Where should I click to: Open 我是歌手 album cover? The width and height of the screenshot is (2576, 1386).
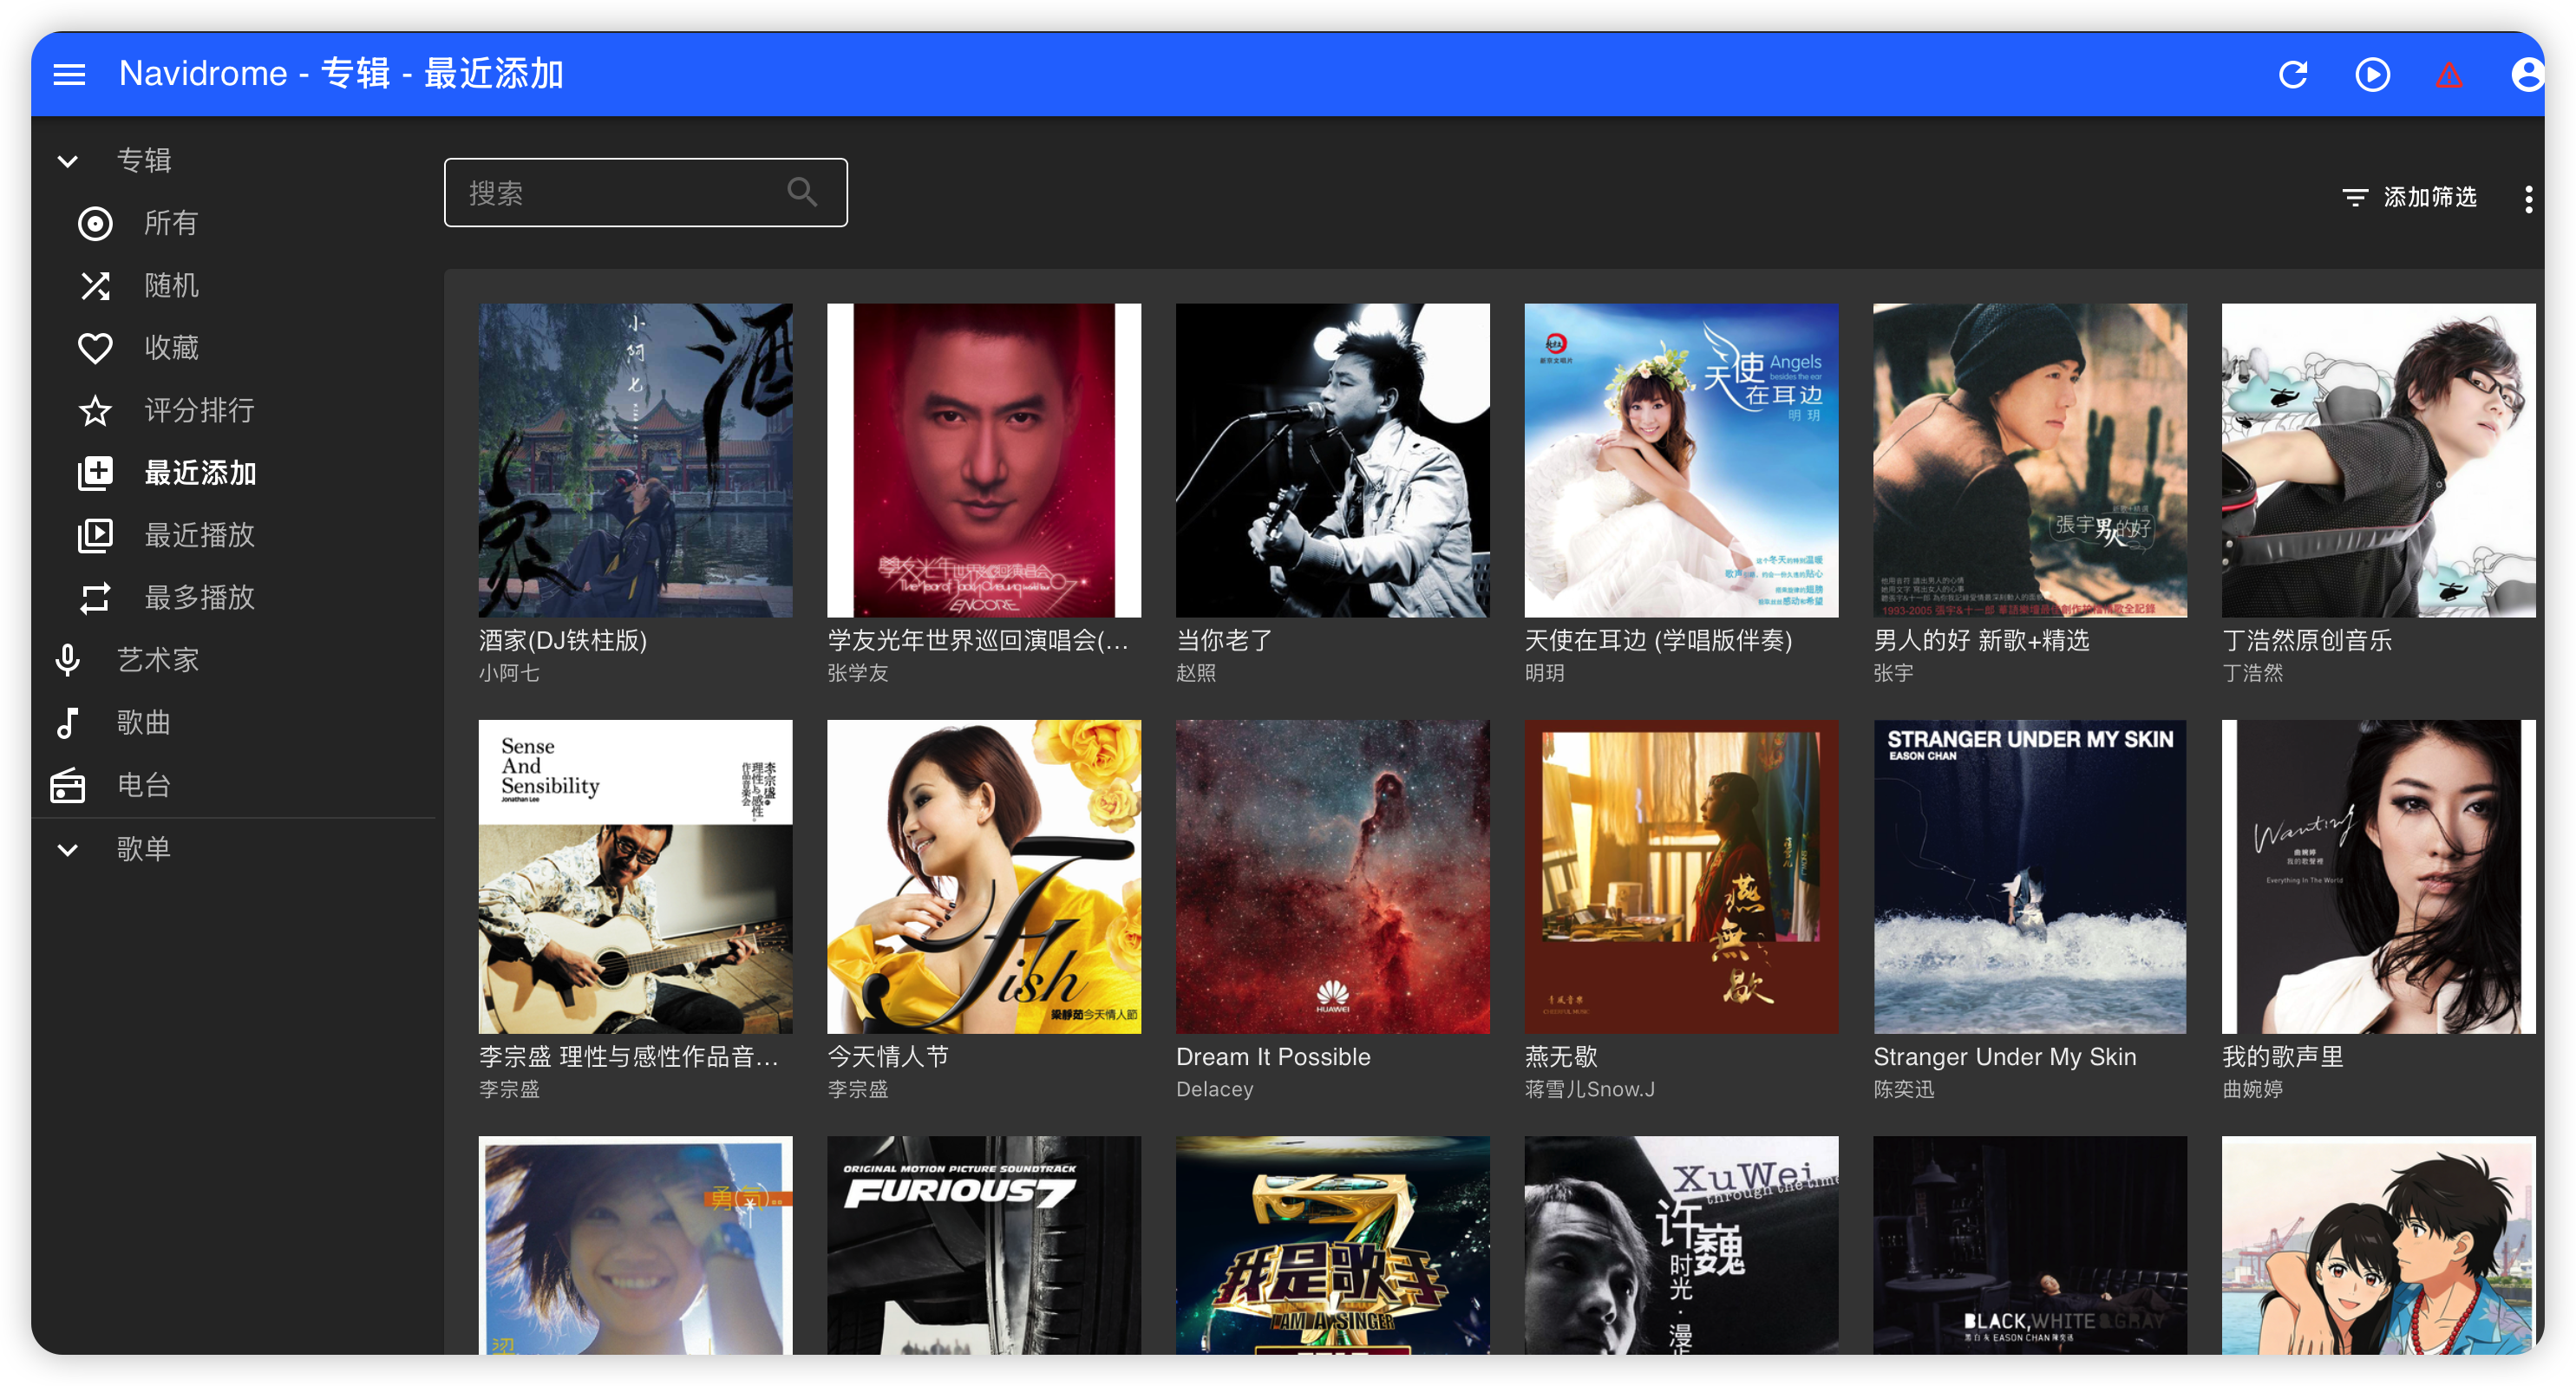click(x=1332, y=1245)
